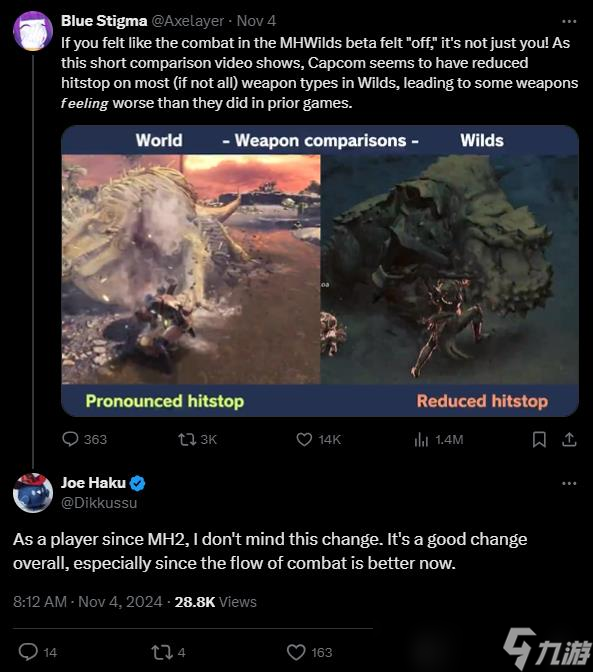This screenshot has height=672, width=593.
Task: Open Blue Stigma's profile avatar
Action: pos(33,31)
